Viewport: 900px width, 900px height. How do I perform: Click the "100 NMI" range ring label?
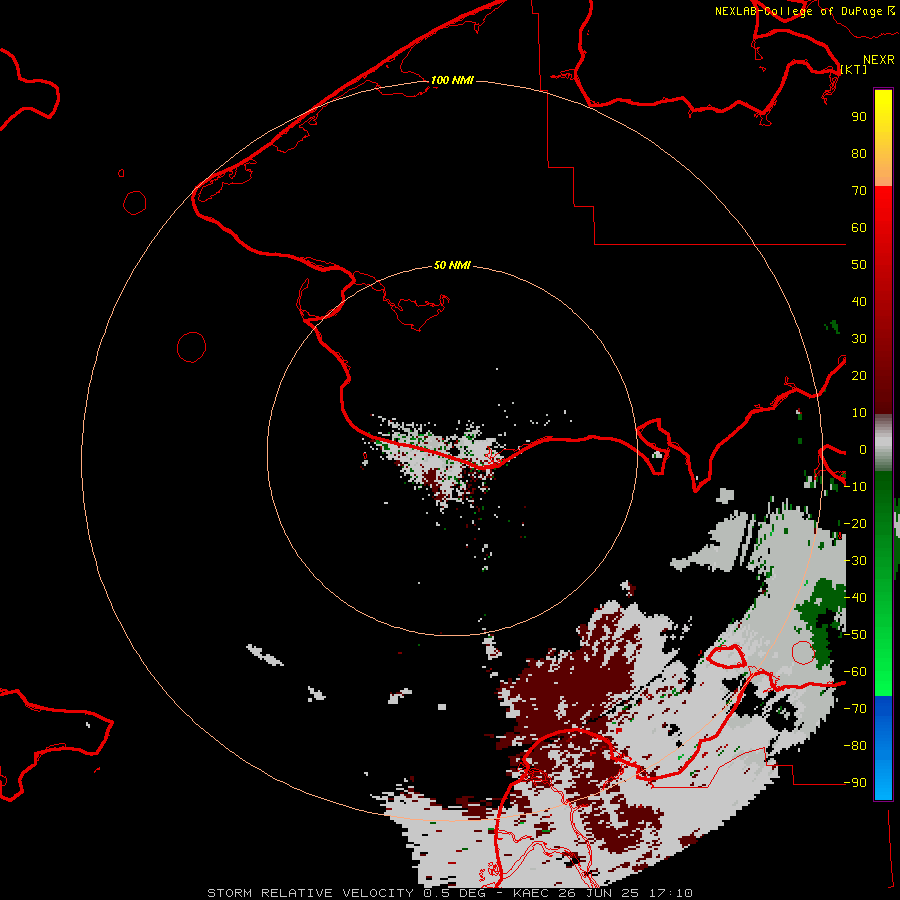click(x=452, y=80)
